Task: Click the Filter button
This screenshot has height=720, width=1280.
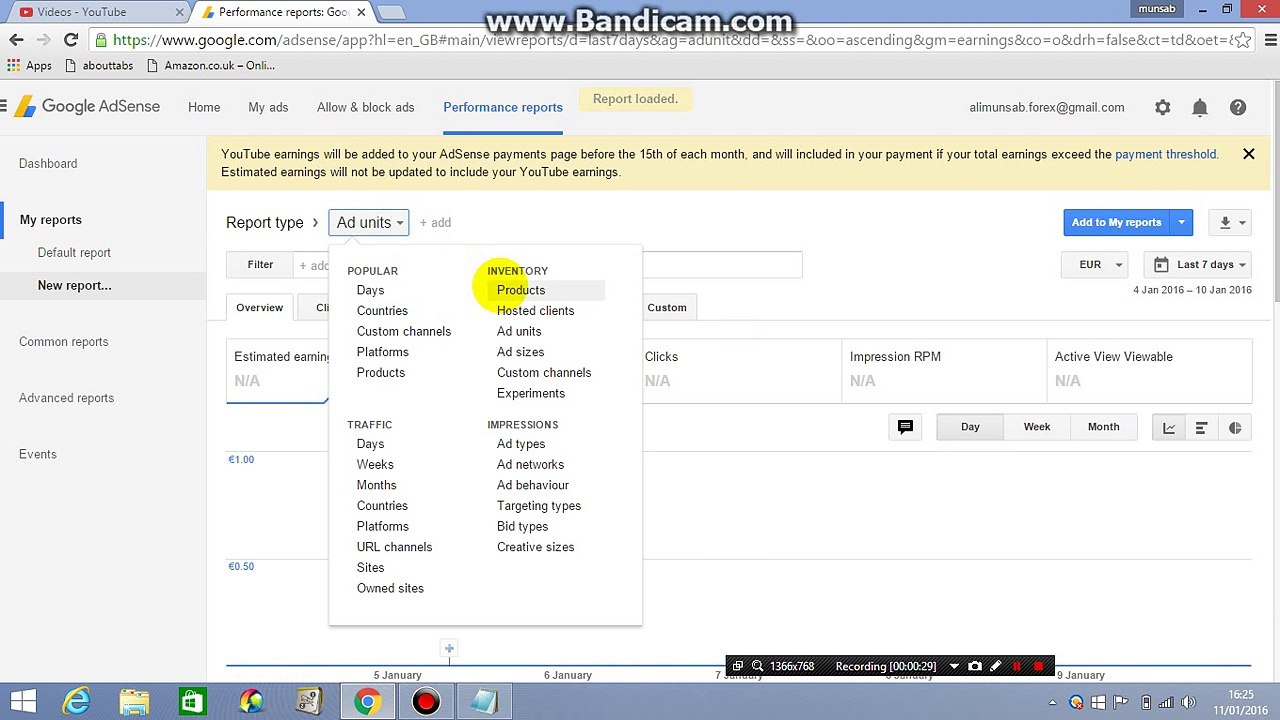Action: [260, 265]
